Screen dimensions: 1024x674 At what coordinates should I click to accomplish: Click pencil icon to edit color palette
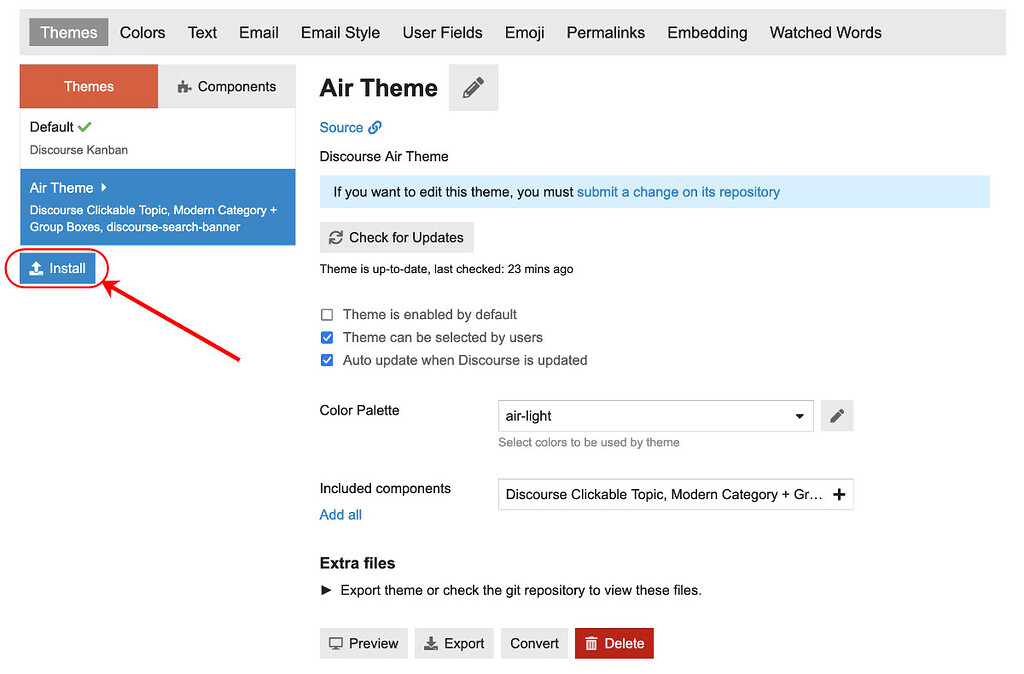coord(837,416)
